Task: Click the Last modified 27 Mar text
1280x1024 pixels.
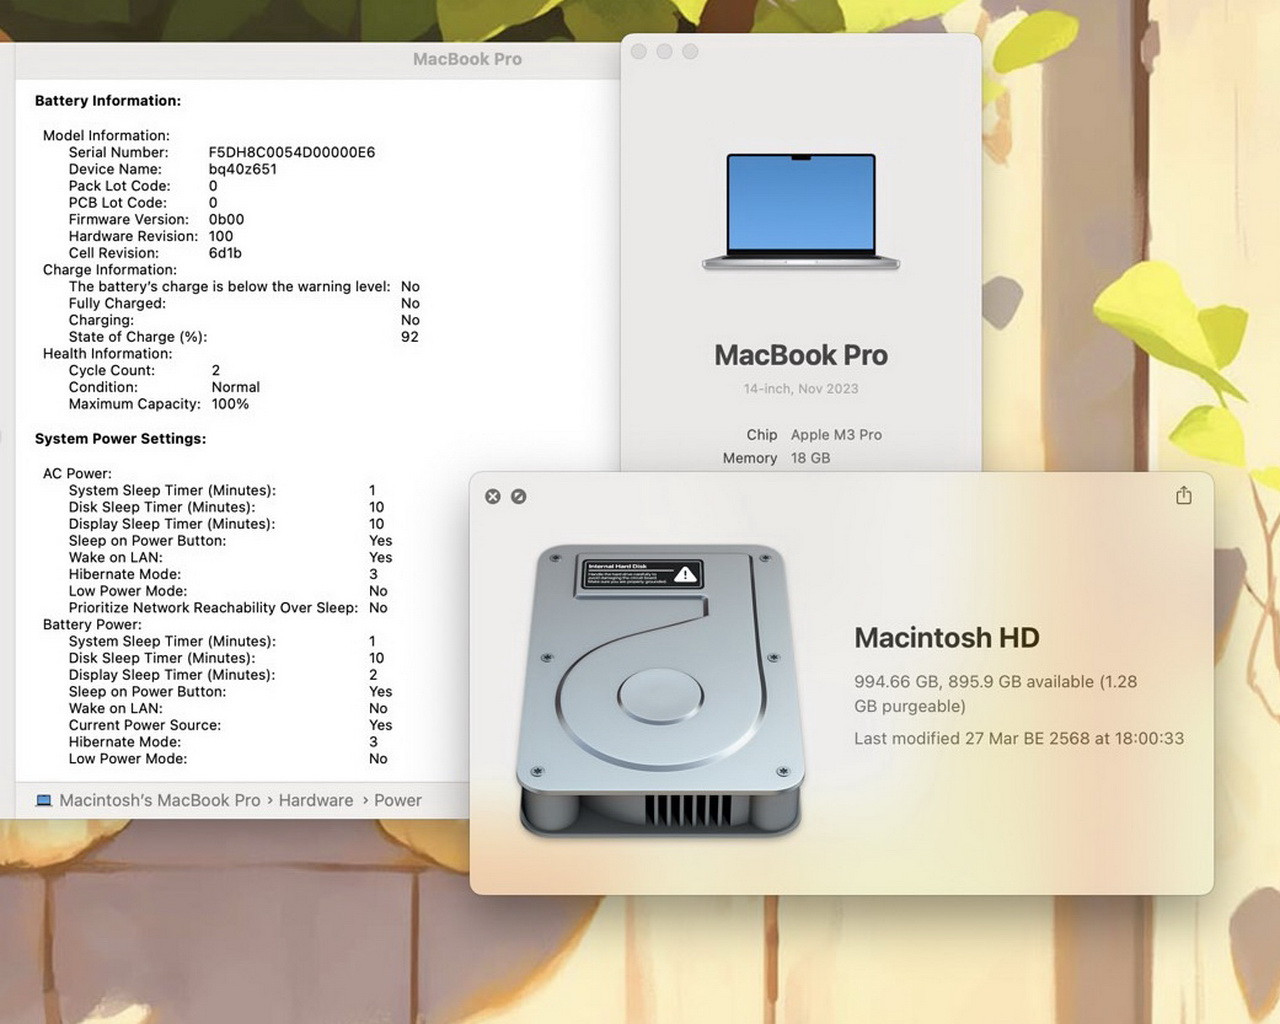Action: pyautogui.click(x=1019, y=738)
